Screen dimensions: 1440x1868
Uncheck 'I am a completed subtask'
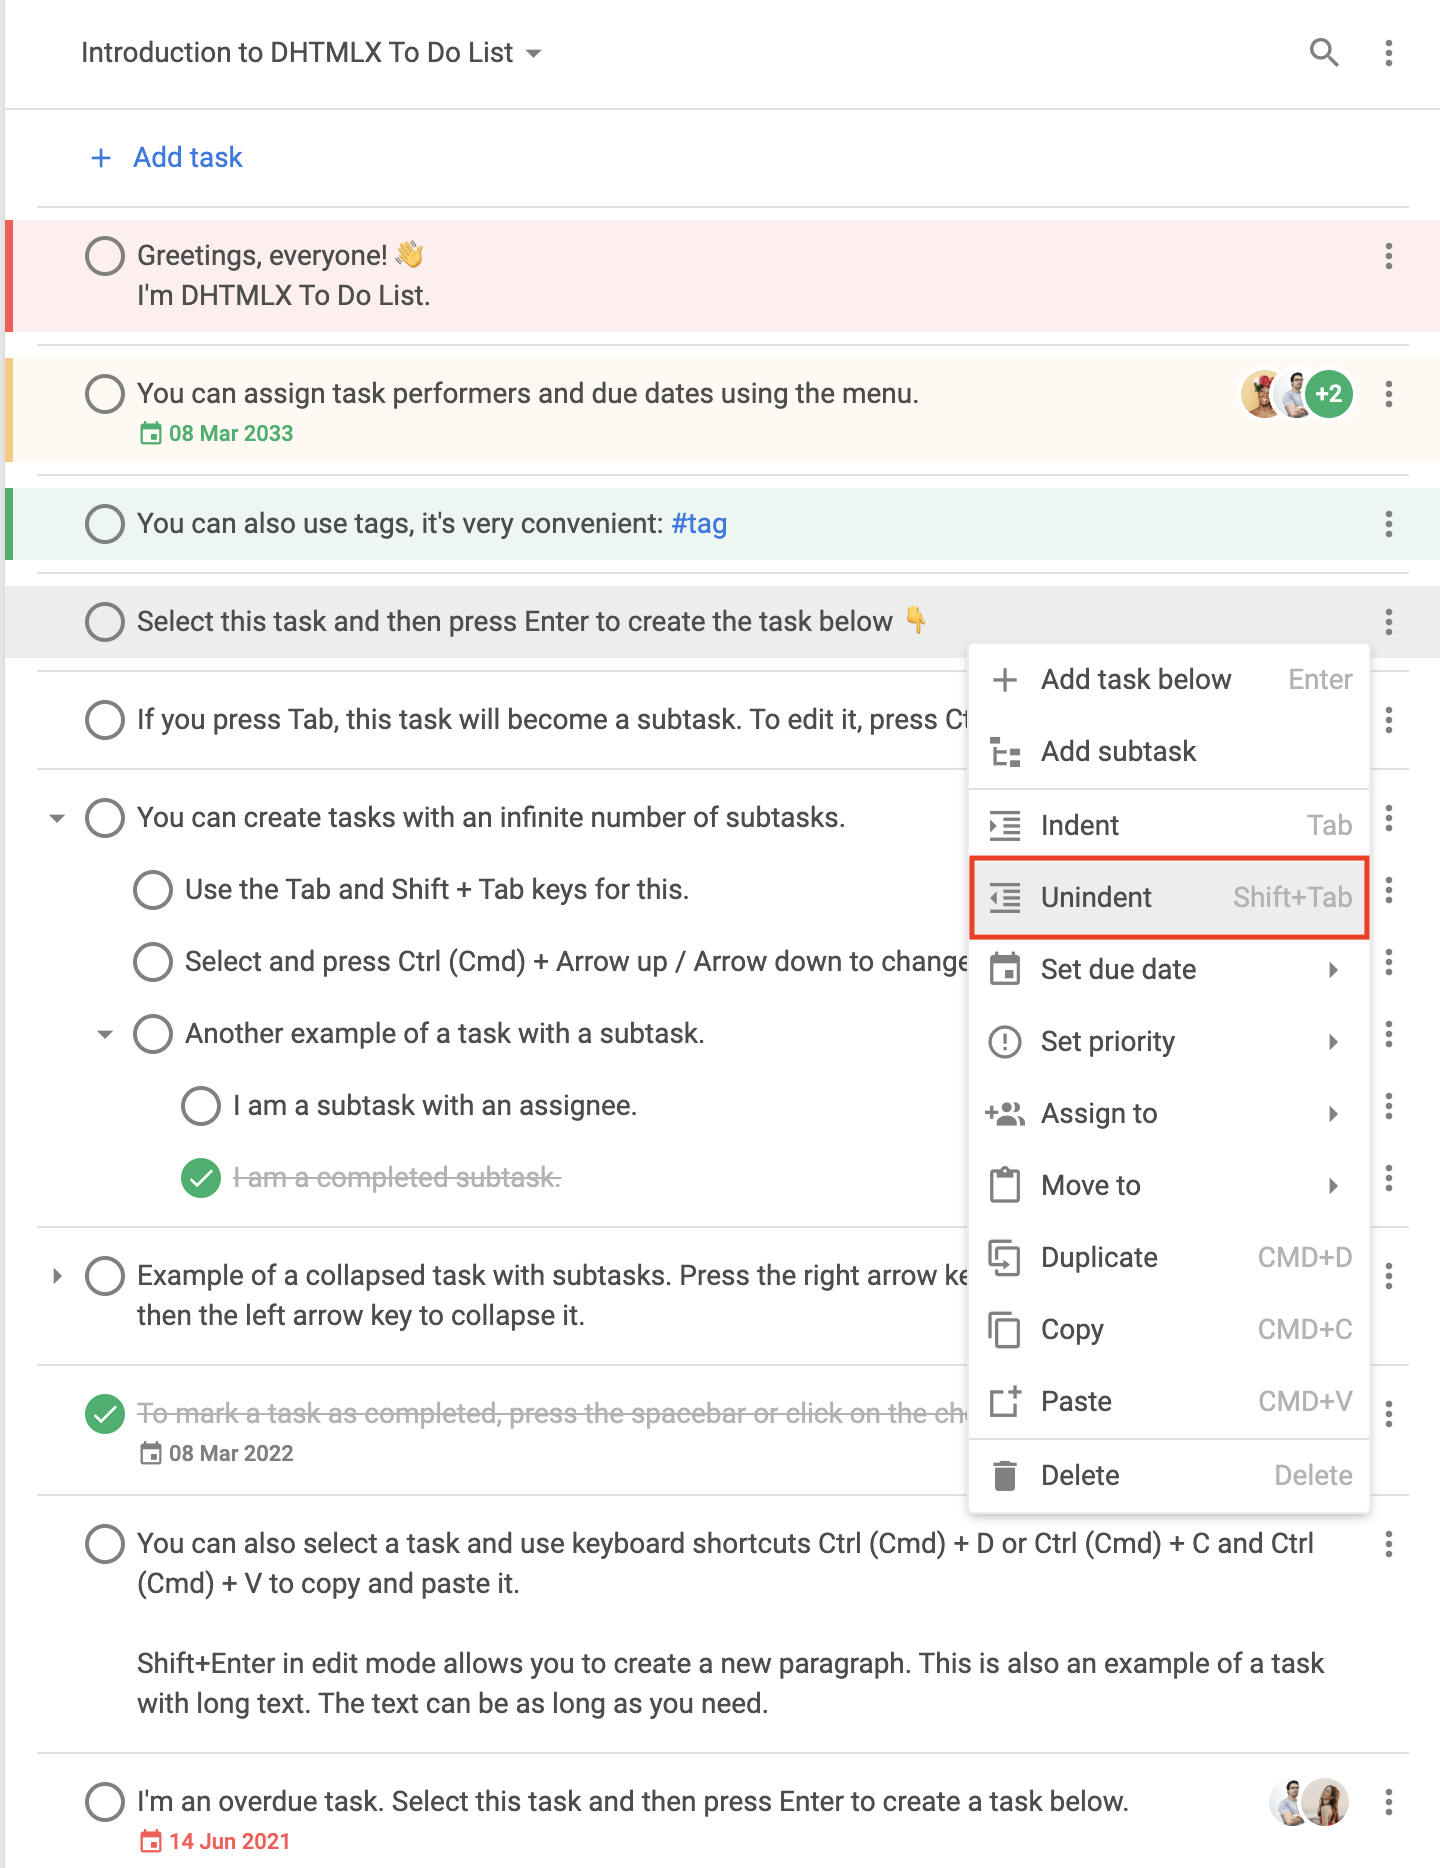[201, 1178]
